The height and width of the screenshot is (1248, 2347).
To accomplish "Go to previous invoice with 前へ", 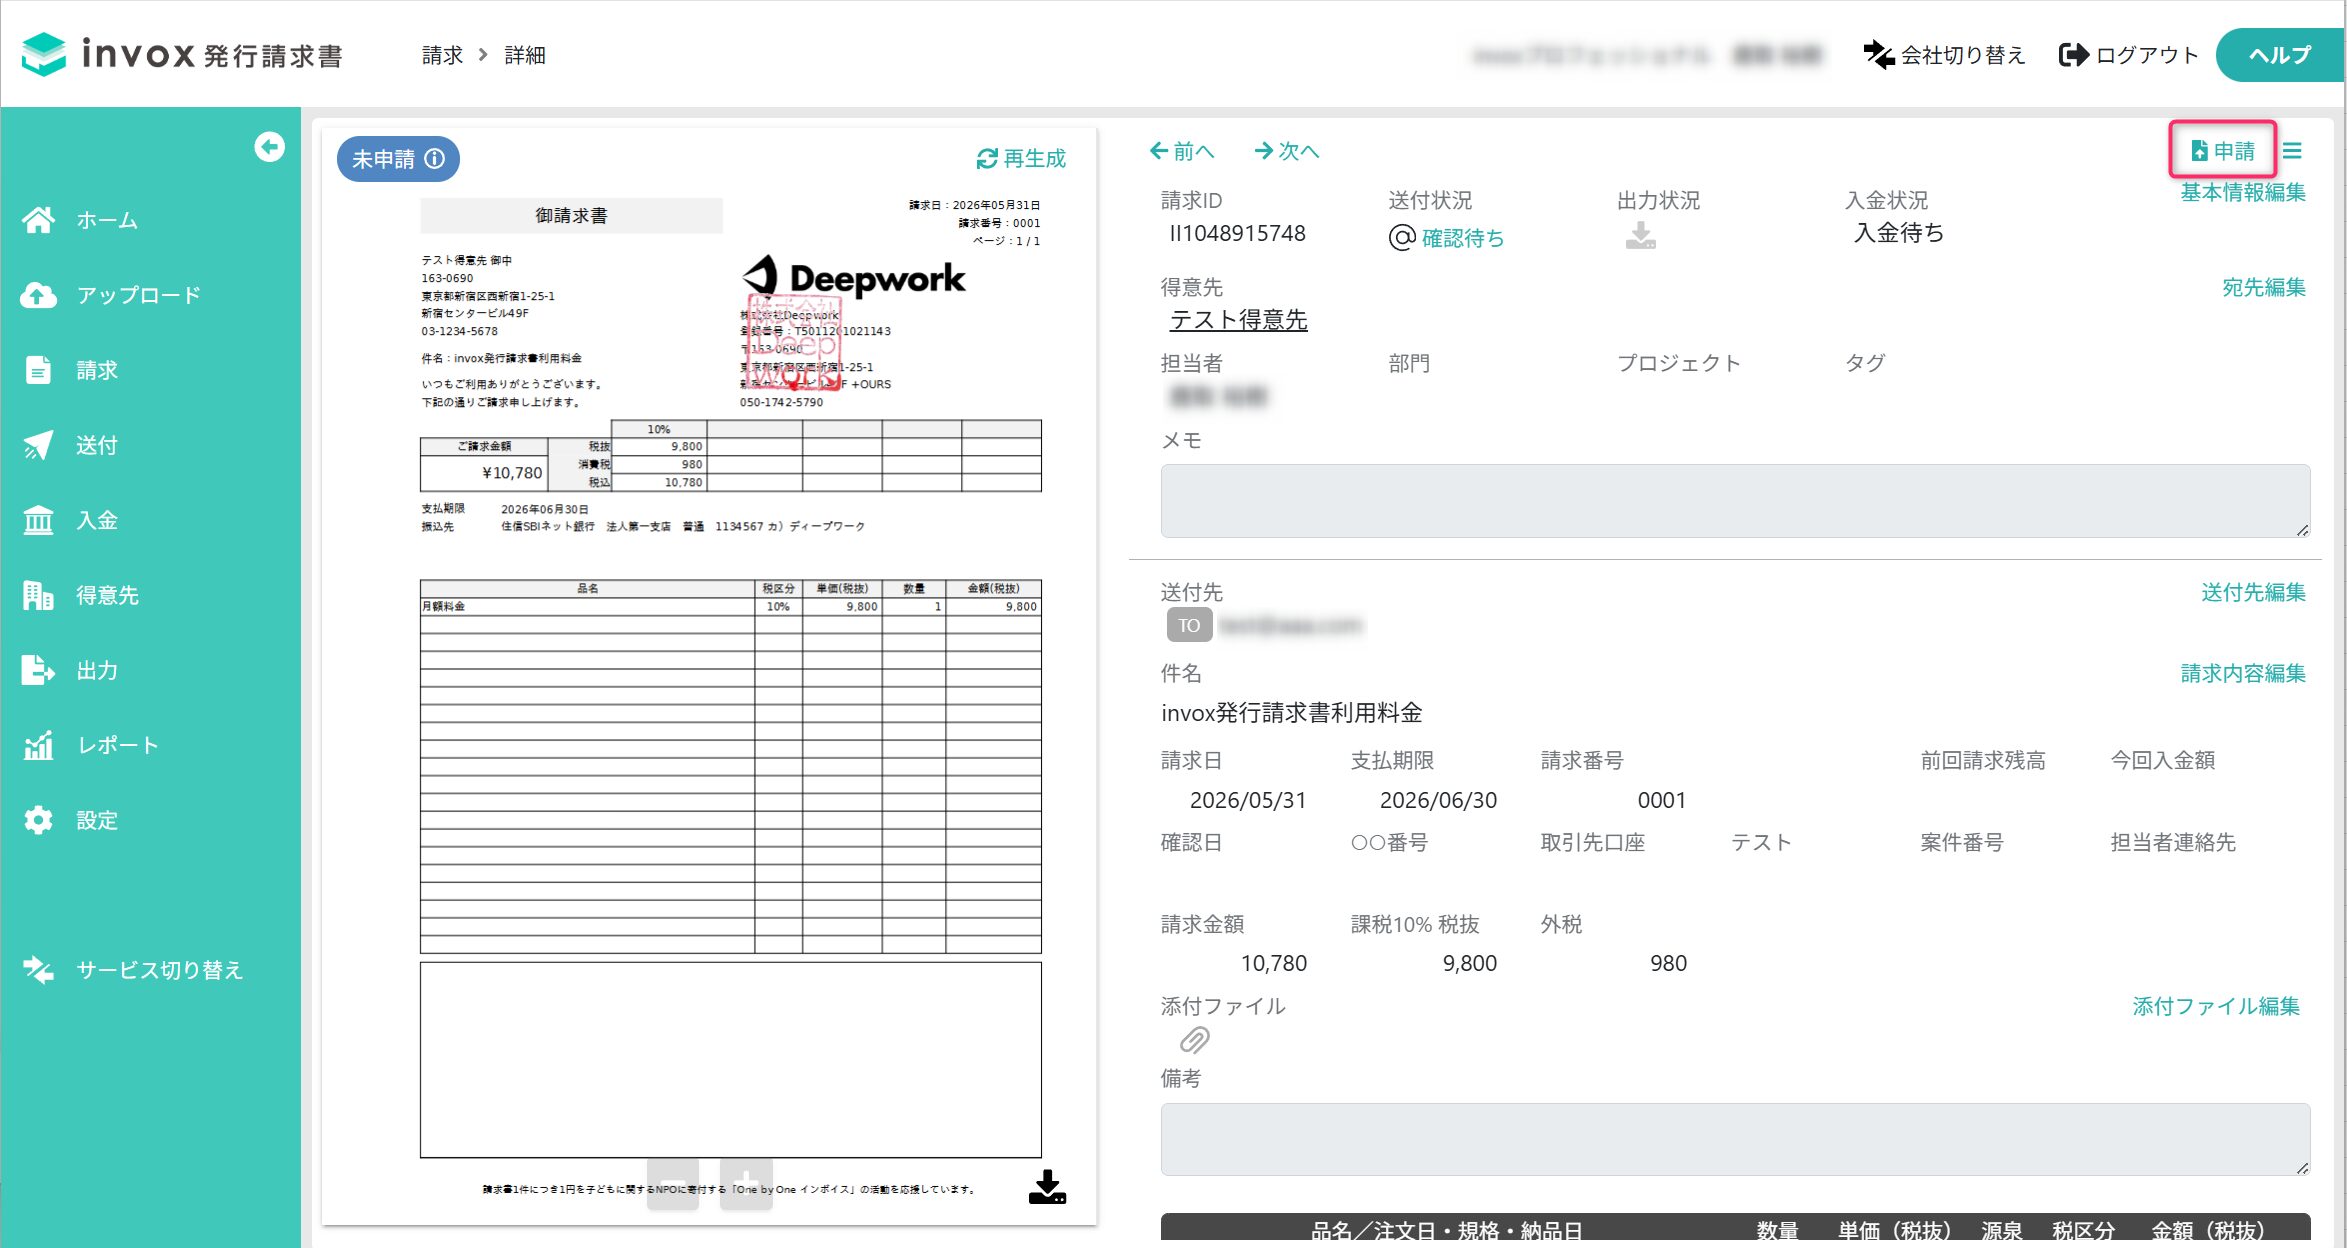I will pos(1181,151).
